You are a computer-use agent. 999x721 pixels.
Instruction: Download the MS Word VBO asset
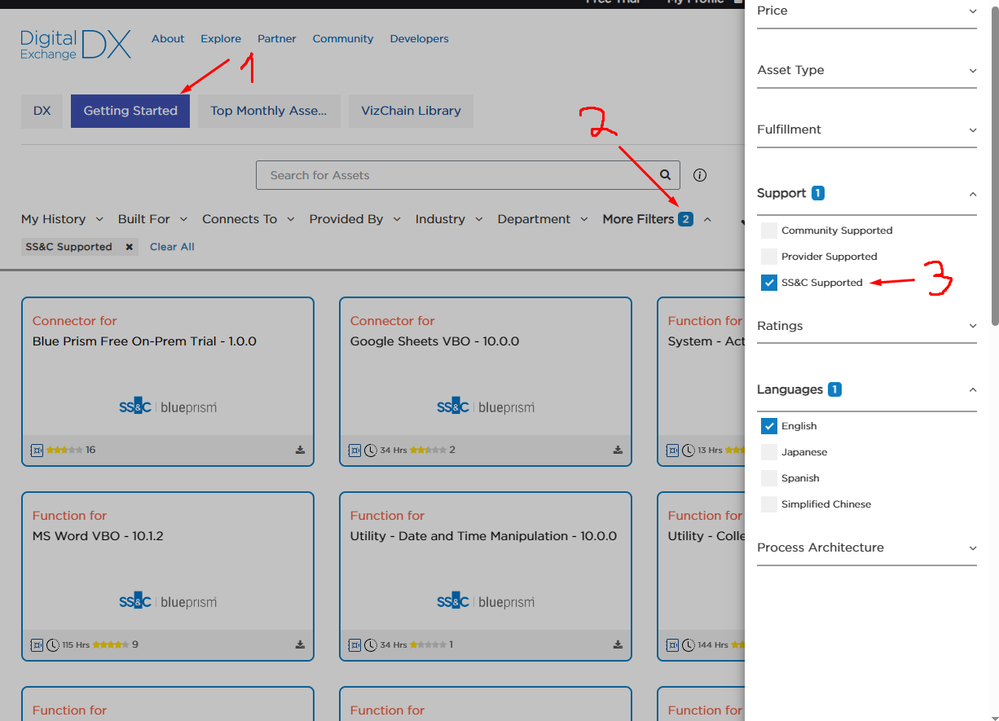tap(300, 645)
